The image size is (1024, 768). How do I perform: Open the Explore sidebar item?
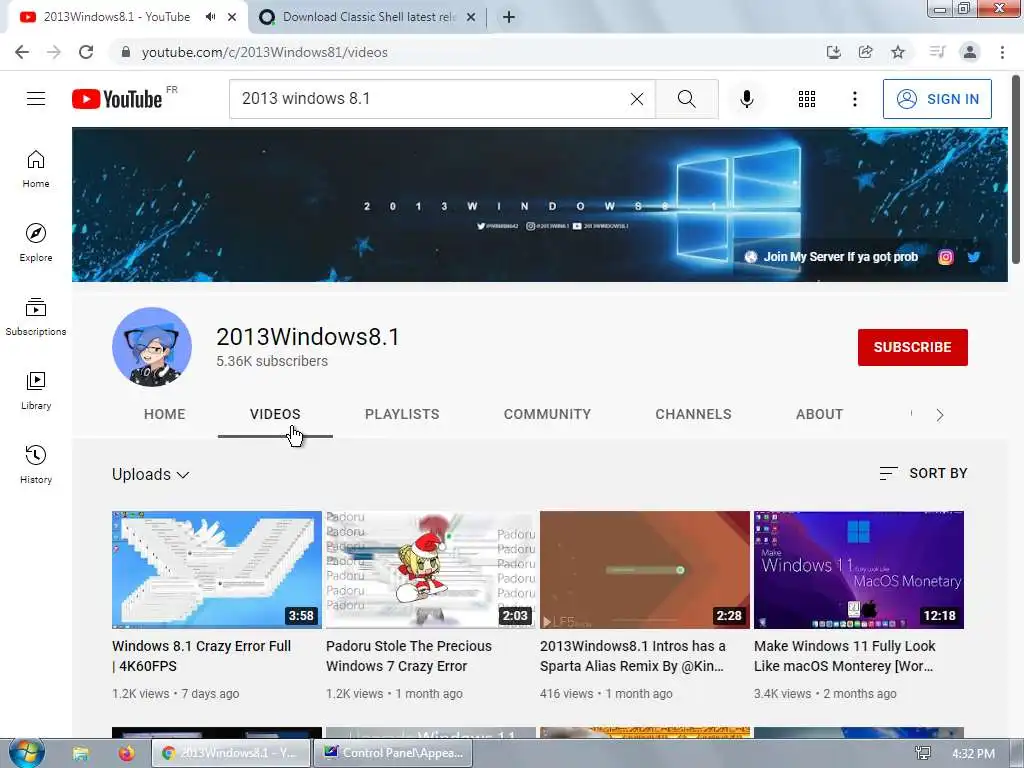(36, 243)
